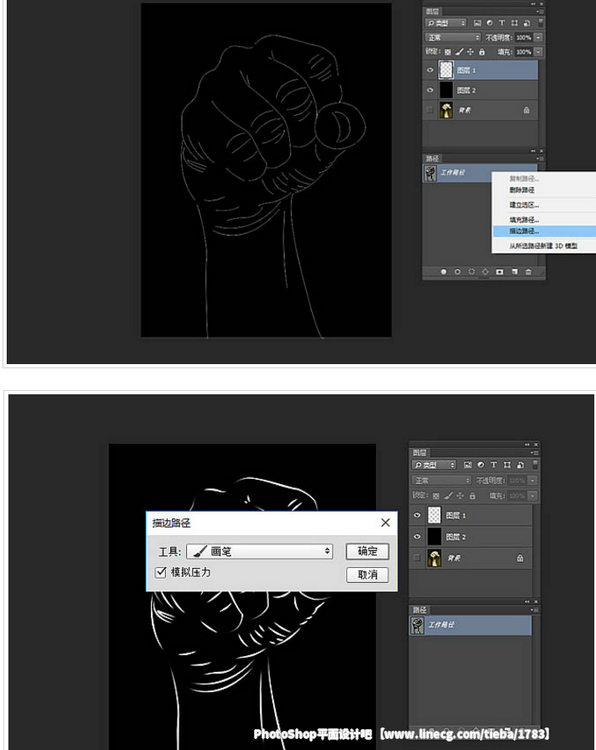This screenshot has height=750, width=596.
Task: Click pixel layer filter icon, lower screenshot
Action: tap(468, 464)
